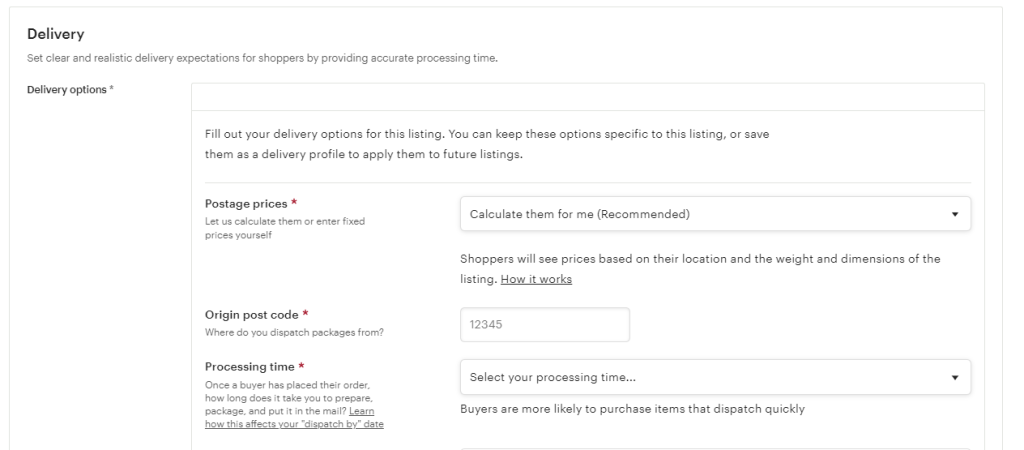Click Where do you dispatch packages from text
Screen dimensions: 1024x450
pyautogui.click(x=295, y=332)
